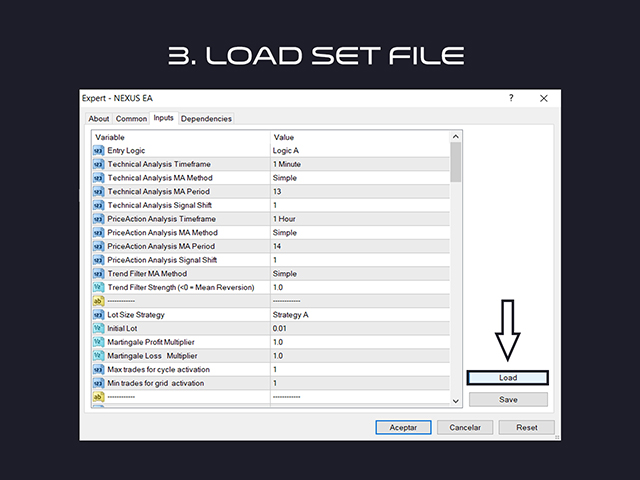Click the icon beside Entry Logic

98,151
